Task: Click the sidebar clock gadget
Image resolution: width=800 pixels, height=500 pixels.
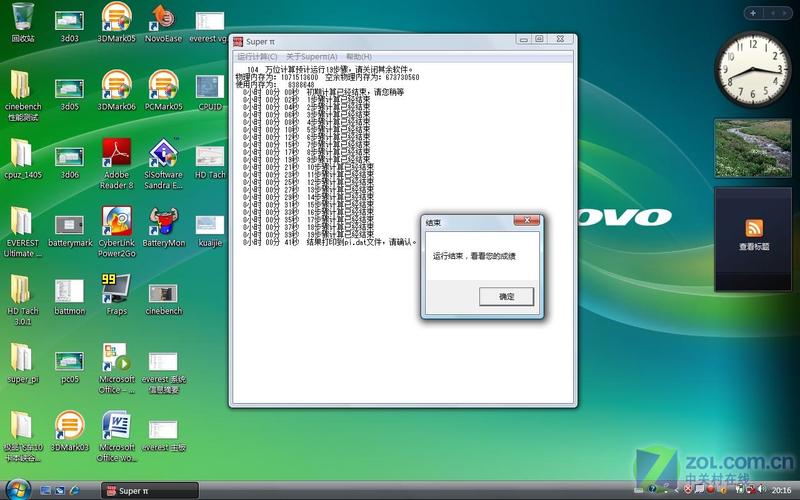Action: tap(753, 69)
